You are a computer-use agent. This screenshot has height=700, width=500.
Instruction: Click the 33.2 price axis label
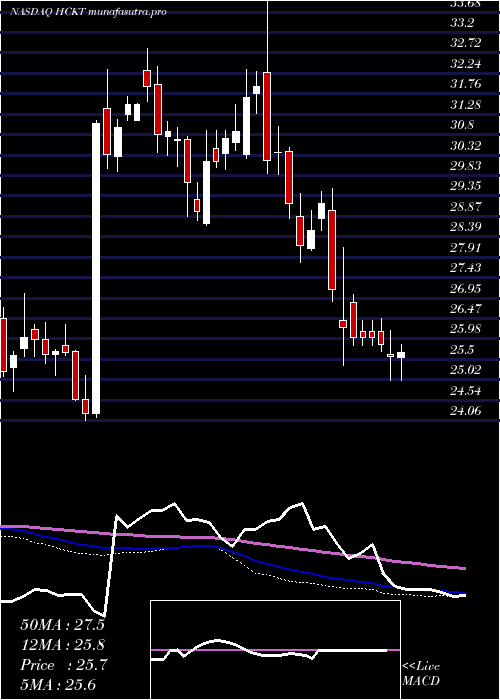[462, 23]
